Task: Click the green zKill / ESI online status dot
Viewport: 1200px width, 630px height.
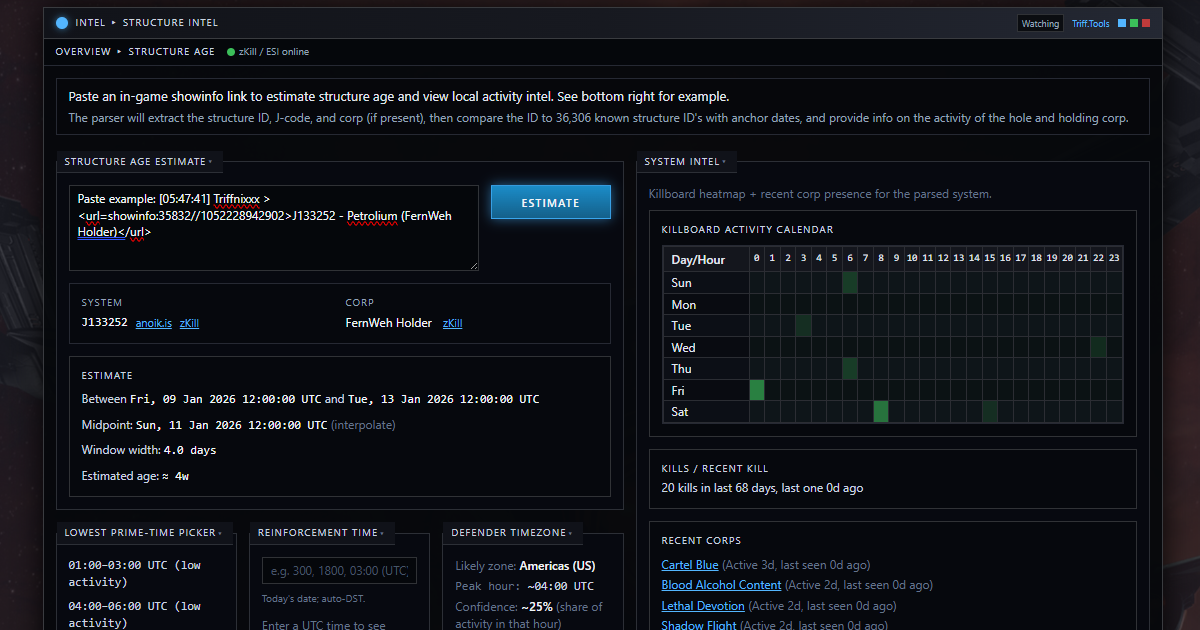Action: [x=231, y=51]
